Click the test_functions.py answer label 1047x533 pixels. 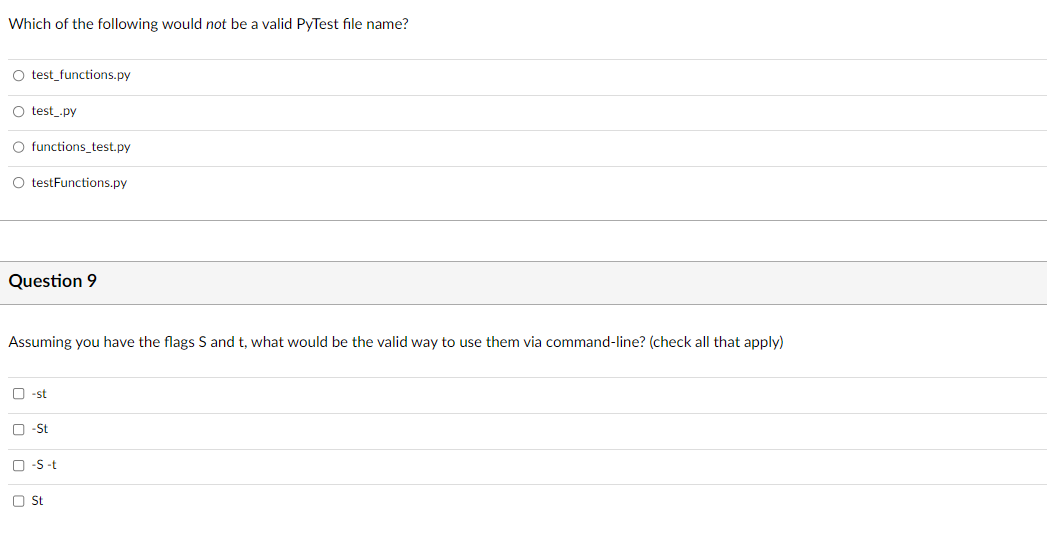(81, 75)
